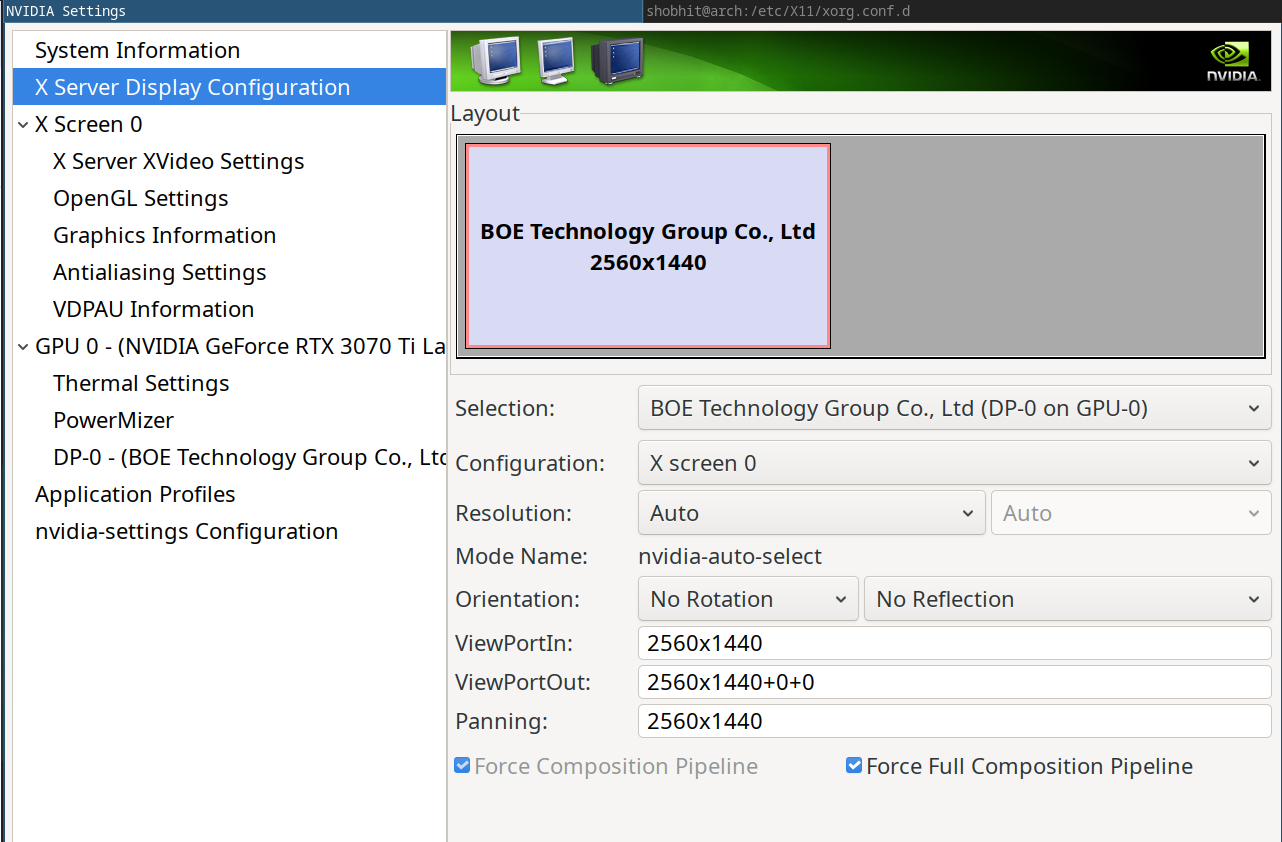Image resolution: width=1282 pixels, height=842 pixels.
Task: Click the Mode Name label
Action: 521,557
